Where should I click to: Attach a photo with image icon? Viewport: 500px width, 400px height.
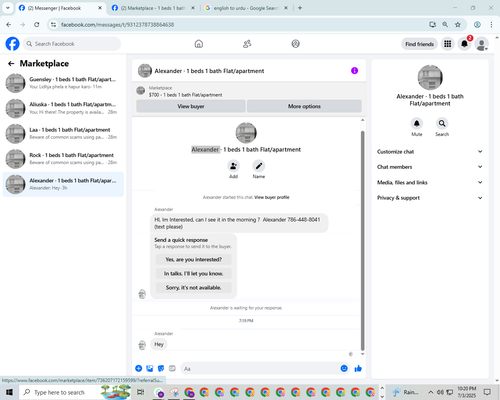point(150,368)
